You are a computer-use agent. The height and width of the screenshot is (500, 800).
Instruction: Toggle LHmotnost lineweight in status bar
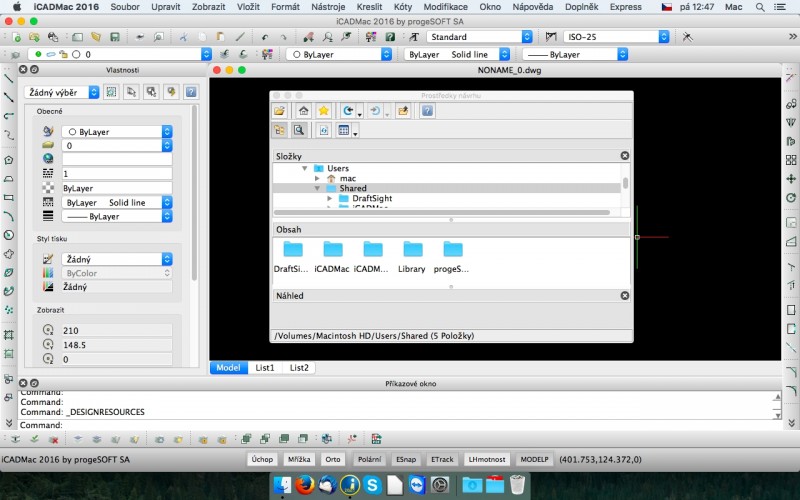pos(487,459)
